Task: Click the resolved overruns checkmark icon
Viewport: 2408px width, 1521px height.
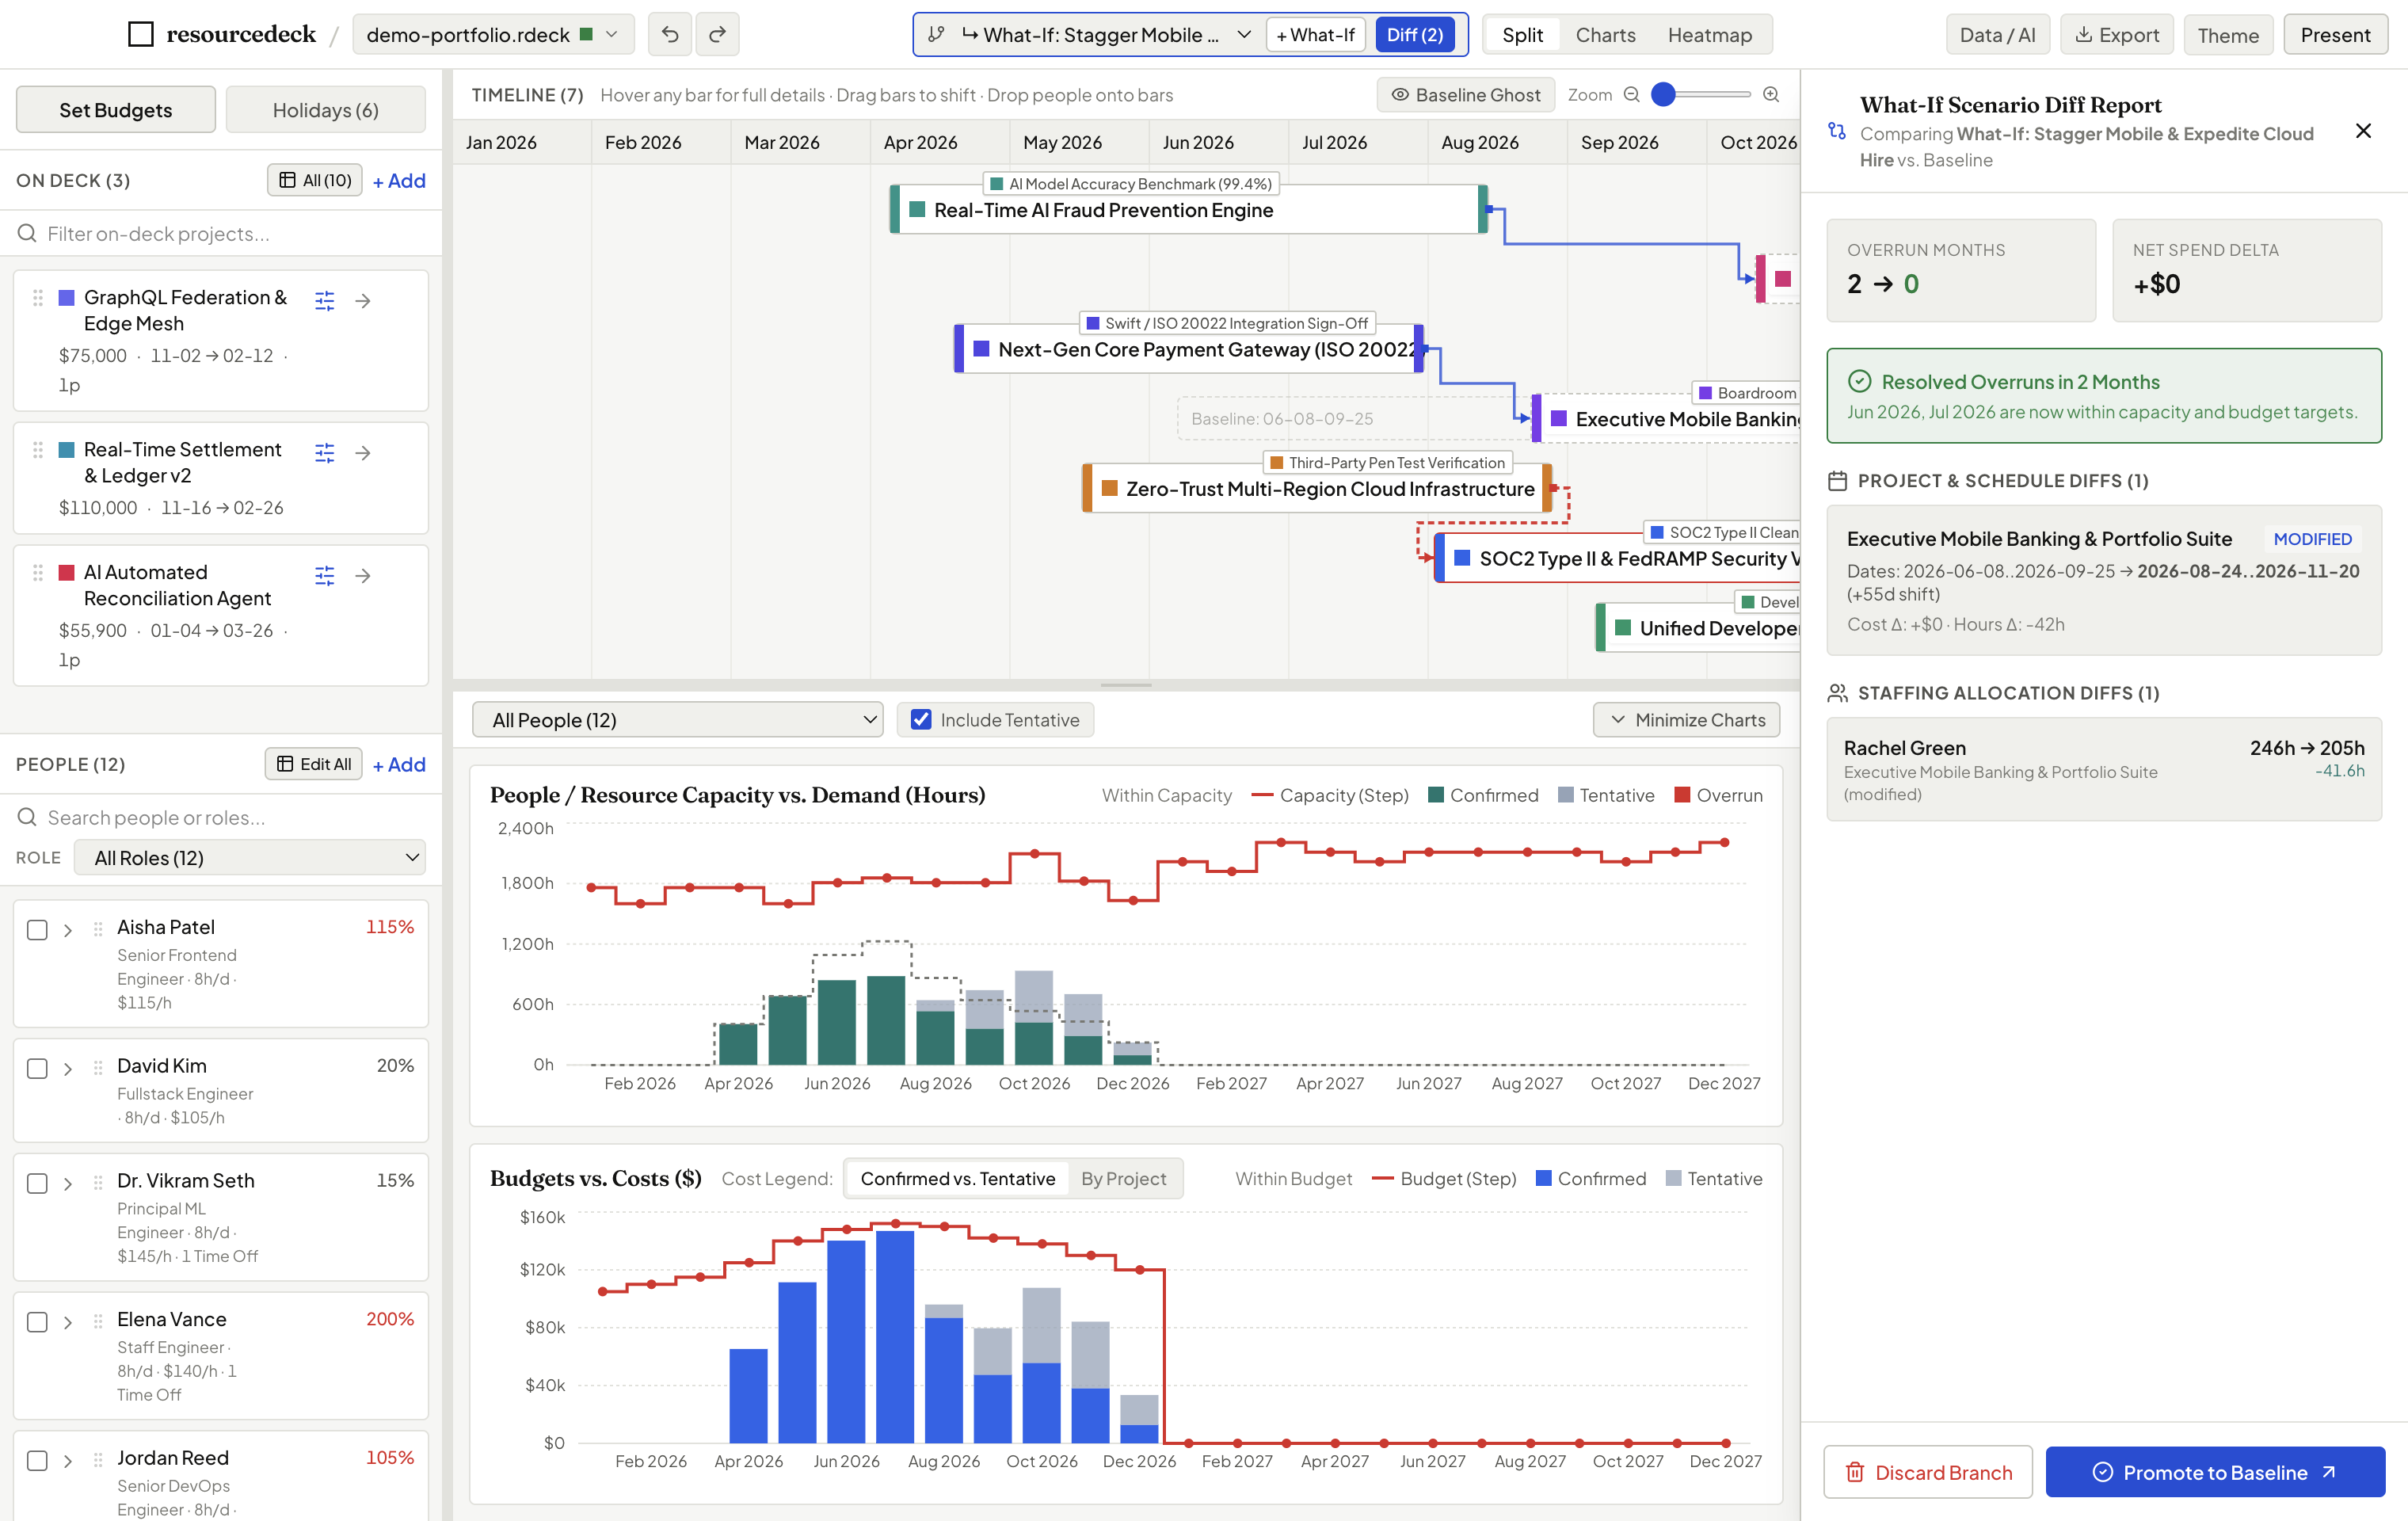Action: click(1859, 381)
